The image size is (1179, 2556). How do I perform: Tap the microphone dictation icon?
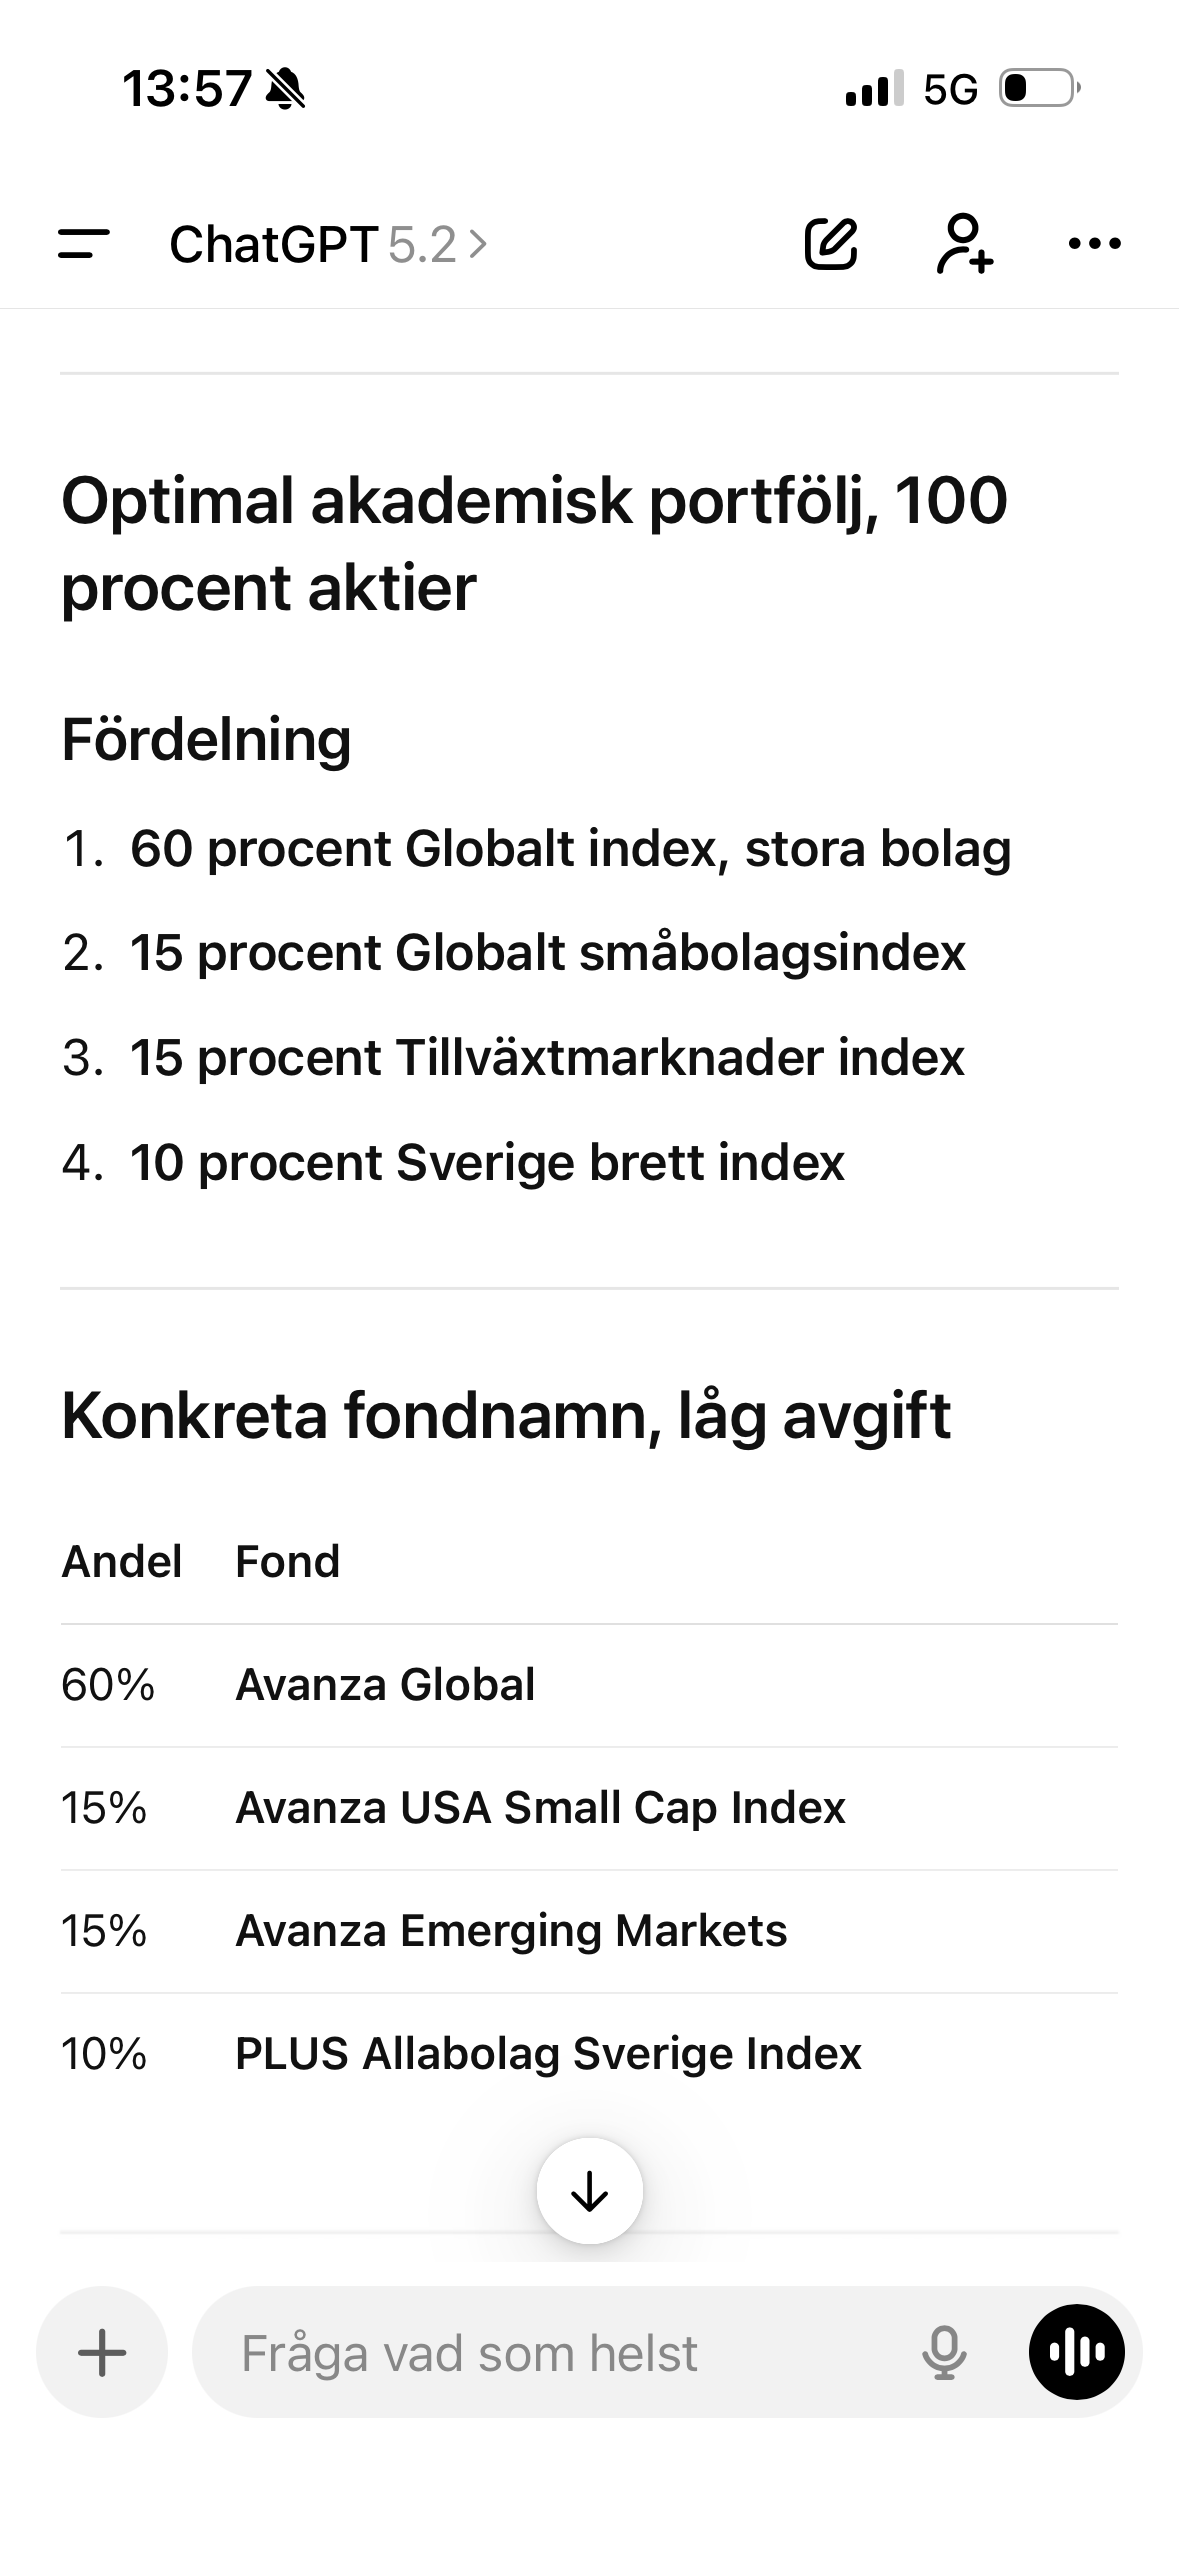(x=943, y=2352)
